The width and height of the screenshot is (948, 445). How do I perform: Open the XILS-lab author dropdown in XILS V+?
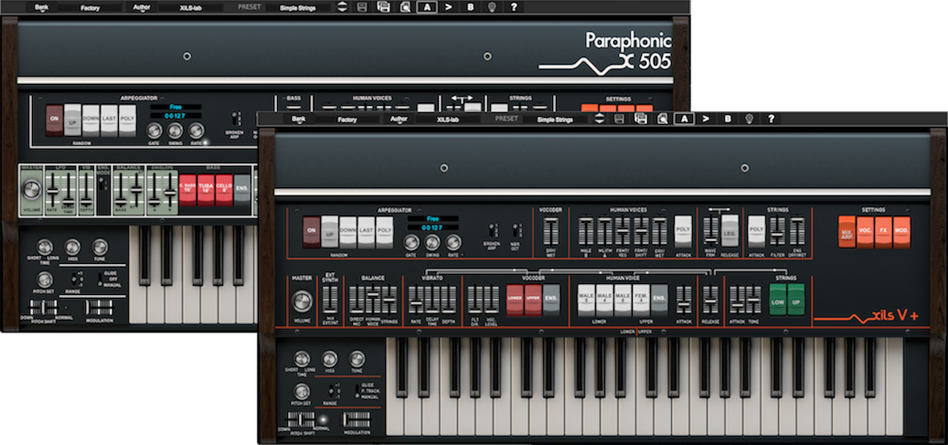[450, 119]
